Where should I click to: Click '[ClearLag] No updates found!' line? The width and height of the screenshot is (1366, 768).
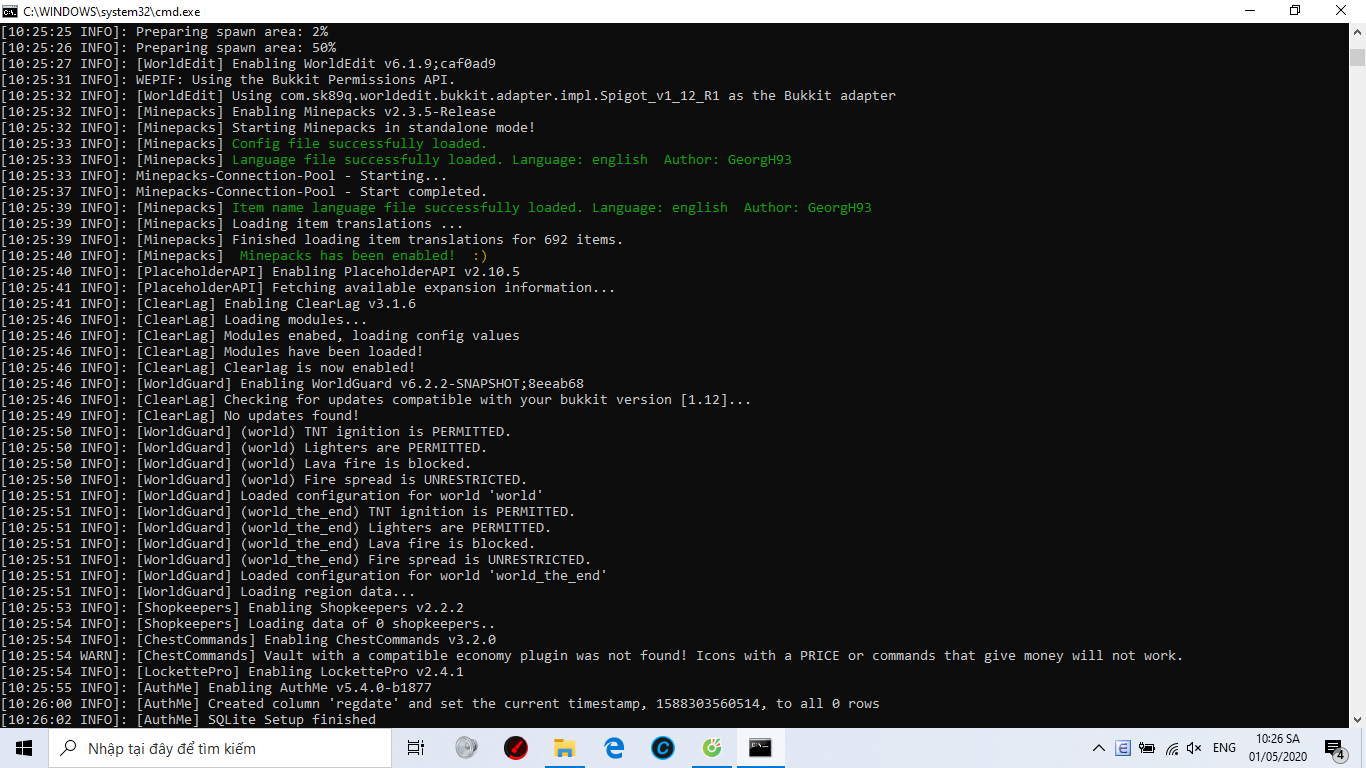180,416
